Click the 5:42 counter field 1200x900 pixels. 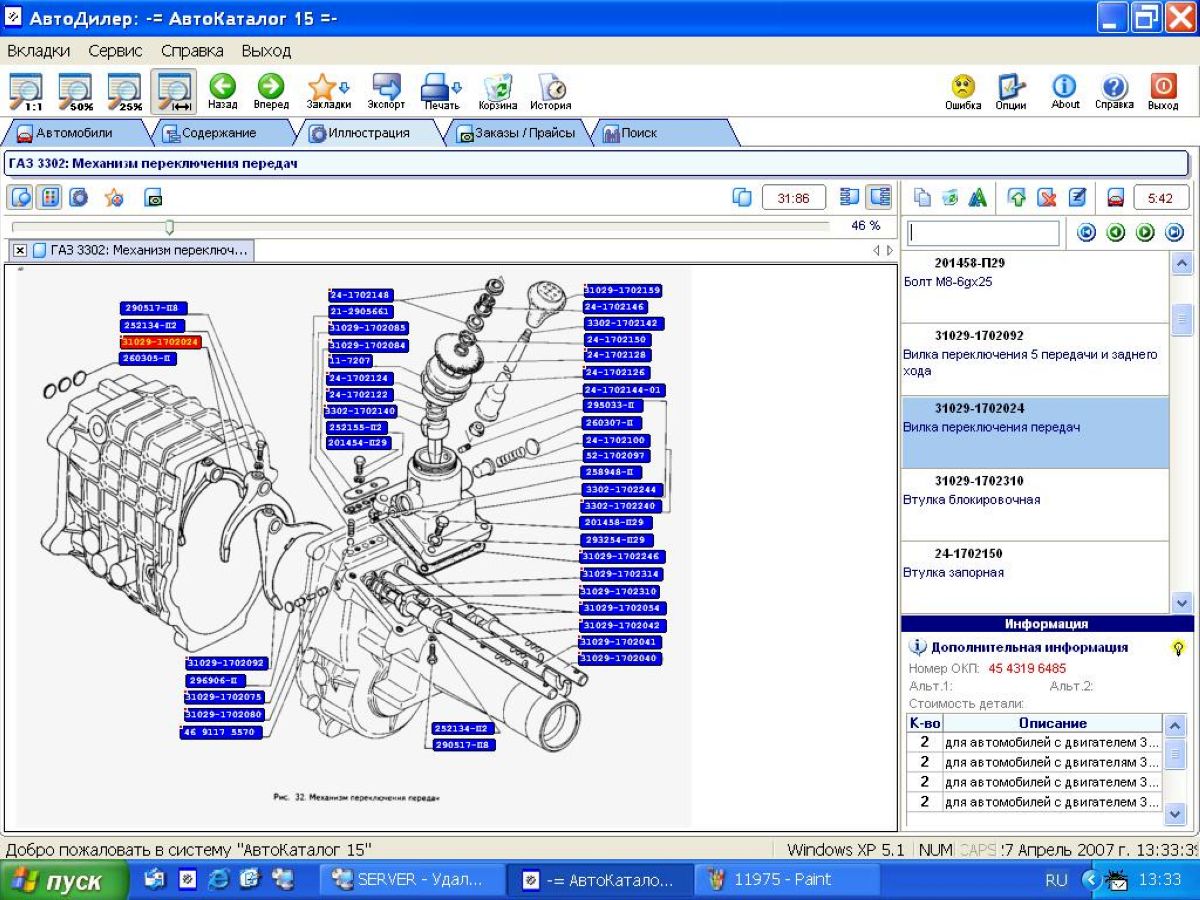click(x=1161, y=198)
